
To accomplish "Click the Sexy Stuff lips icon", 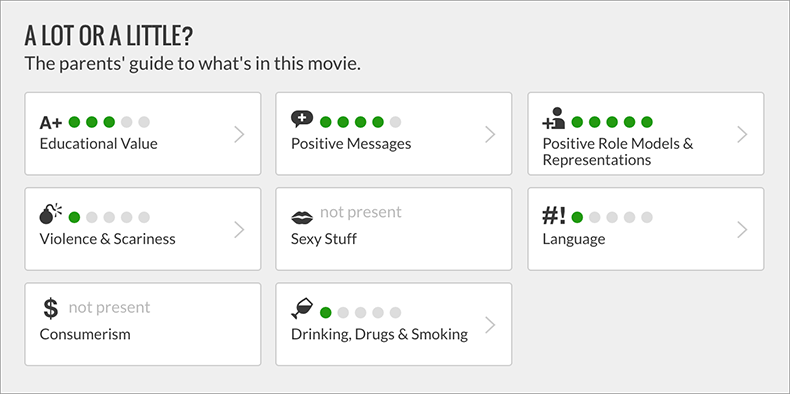I will (302, 218).
